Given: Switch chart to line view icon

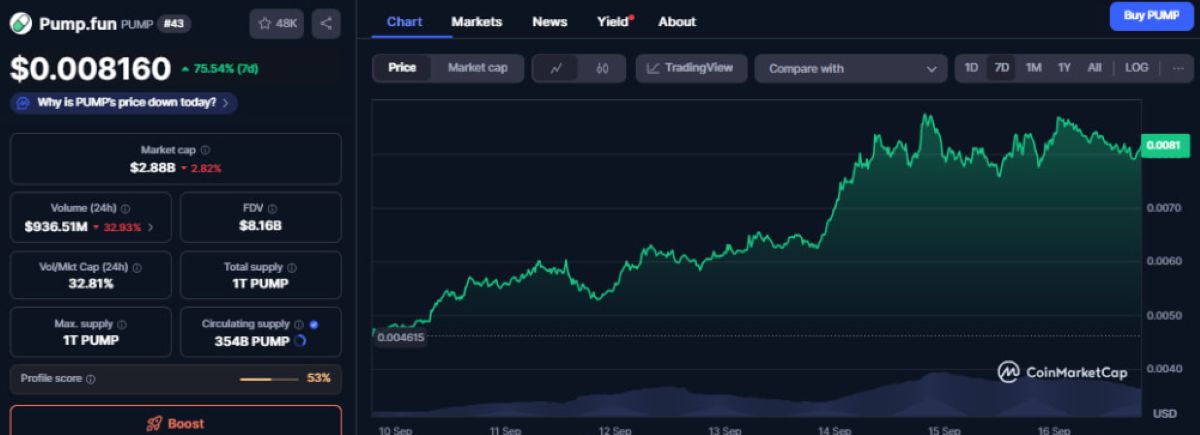Looking at the screenshot, I should pyautogui.click(x=556, y=68).
